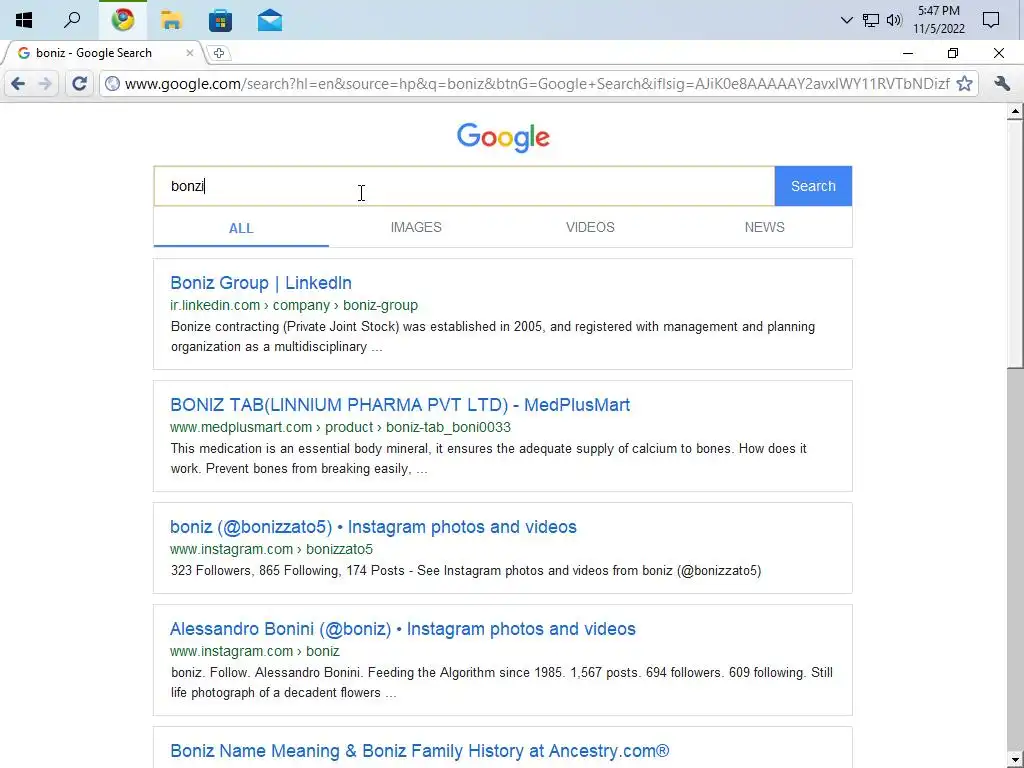Show hidden system tray icons
The image size is (1024, 768).
click(x=846, y=20)
